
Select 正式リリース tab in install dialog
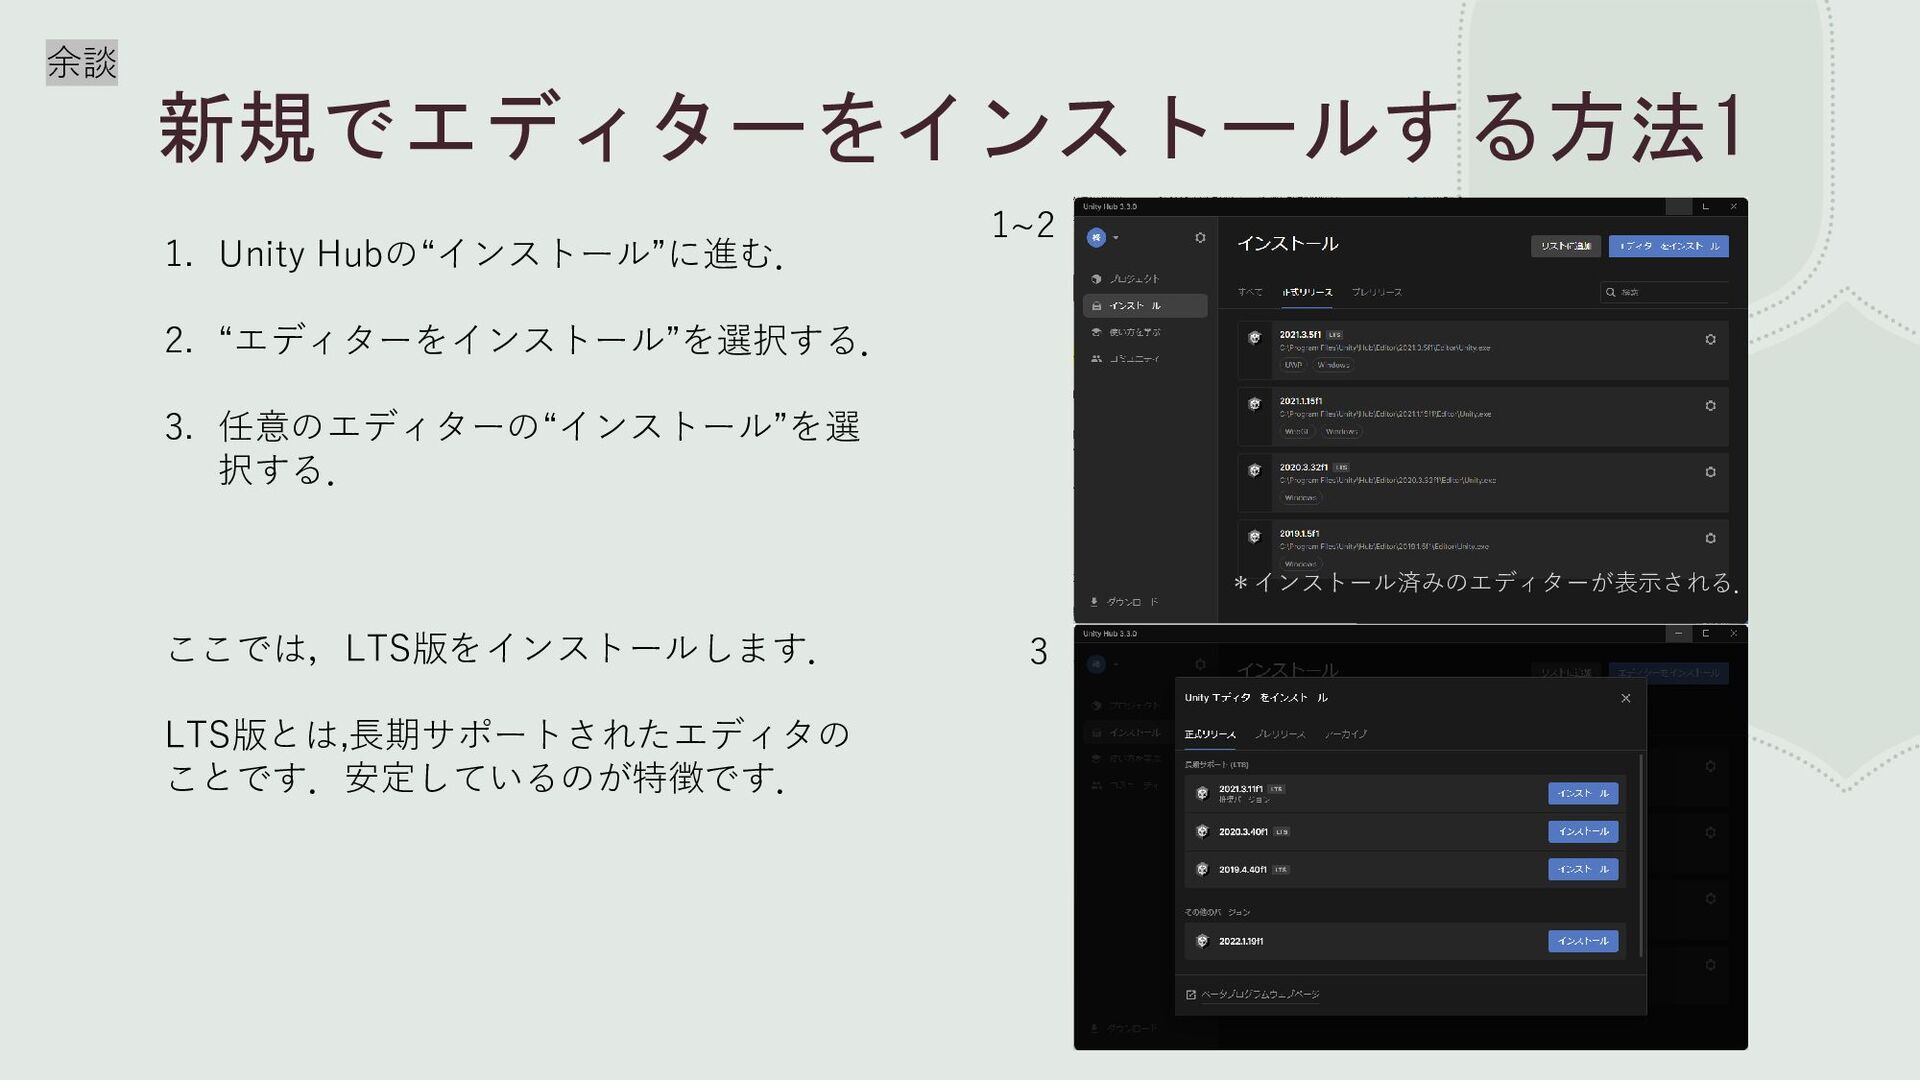click(x=1210, y=735)
